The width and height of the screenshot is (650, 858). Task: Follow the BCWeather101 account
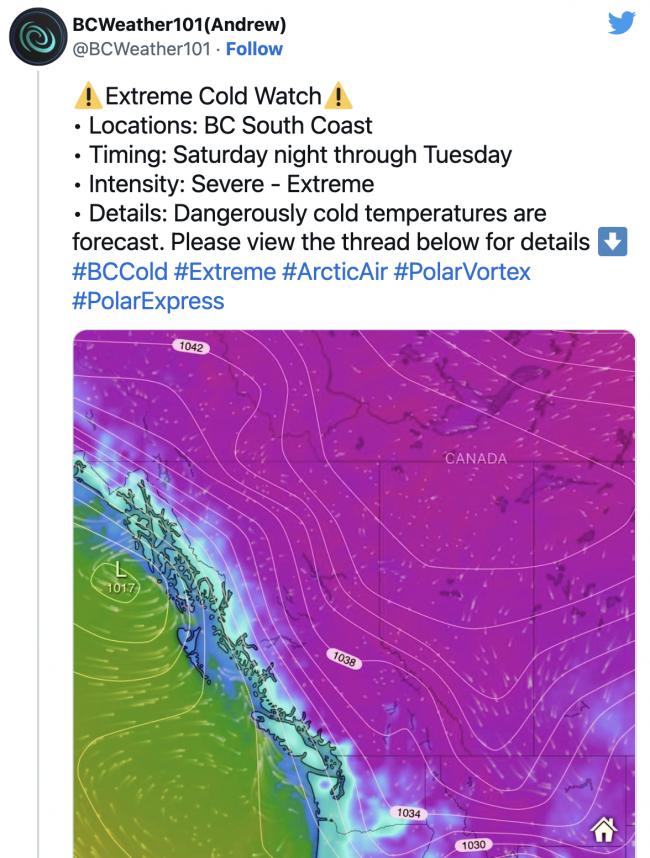point(254,49)
